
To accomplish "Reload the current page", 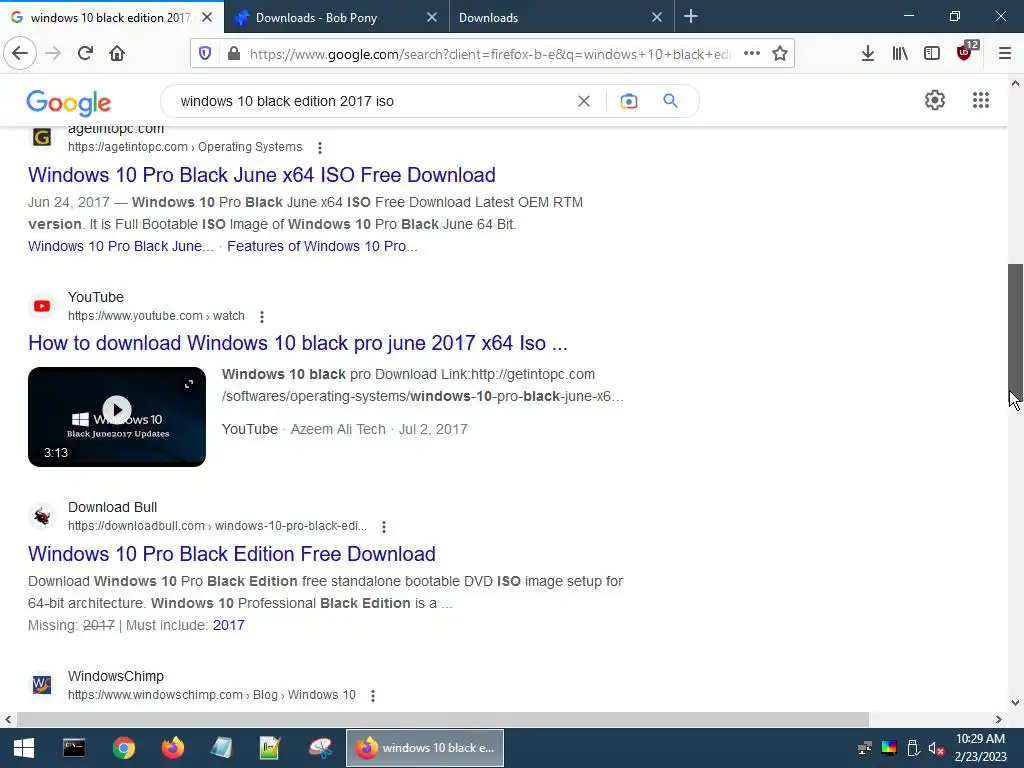I will 85,54.
